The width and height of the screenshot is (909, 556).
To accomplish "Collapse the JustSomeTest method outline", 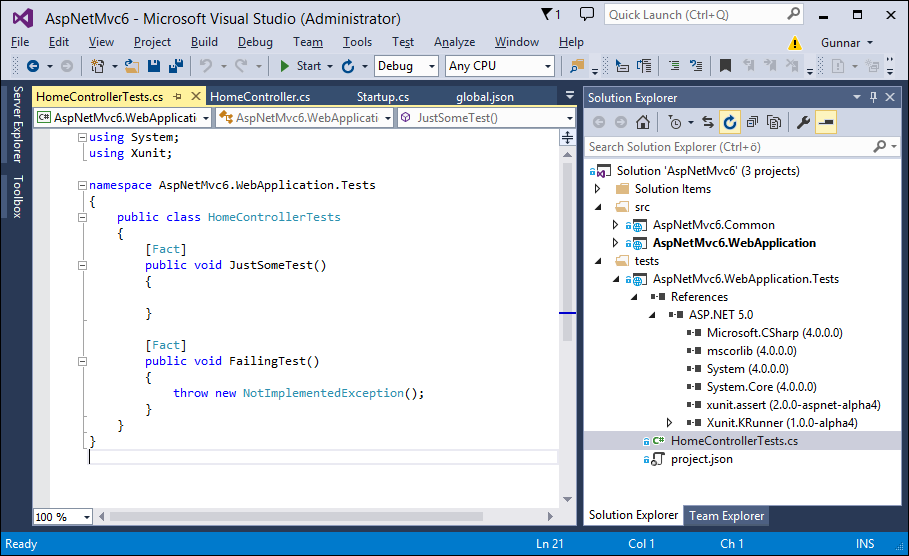I will pyautogui.click(x=82, y=266).
